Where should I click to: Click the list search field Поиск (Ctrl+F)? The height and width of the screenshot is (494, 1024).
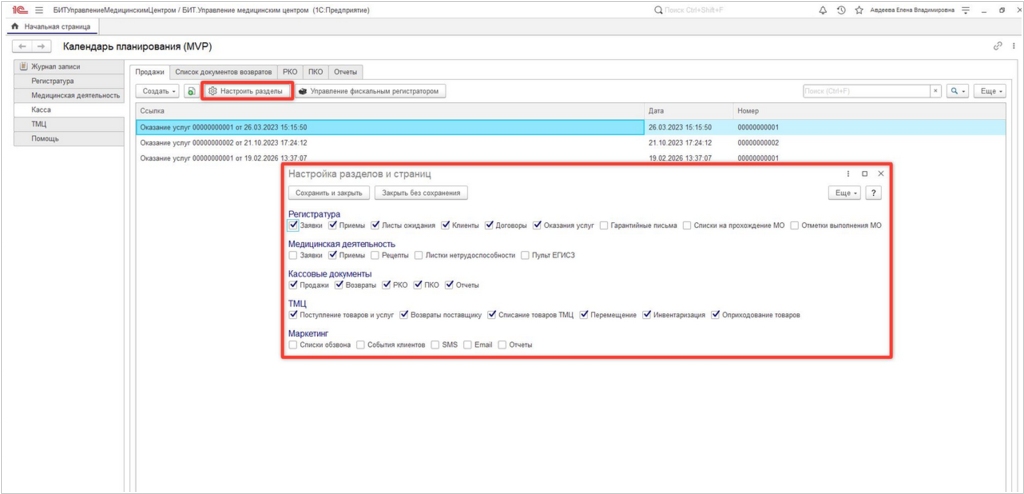click(x=866, y=91)
